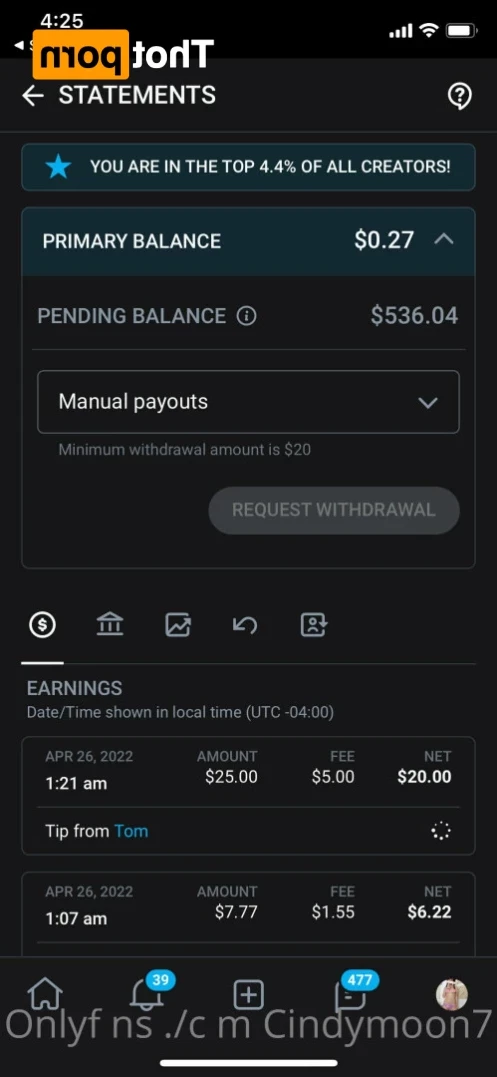The height and width of the screenshot is (1077, 497).
Task: Tap the top 4.4% creators banner
Action: click(x=248, y=167)
